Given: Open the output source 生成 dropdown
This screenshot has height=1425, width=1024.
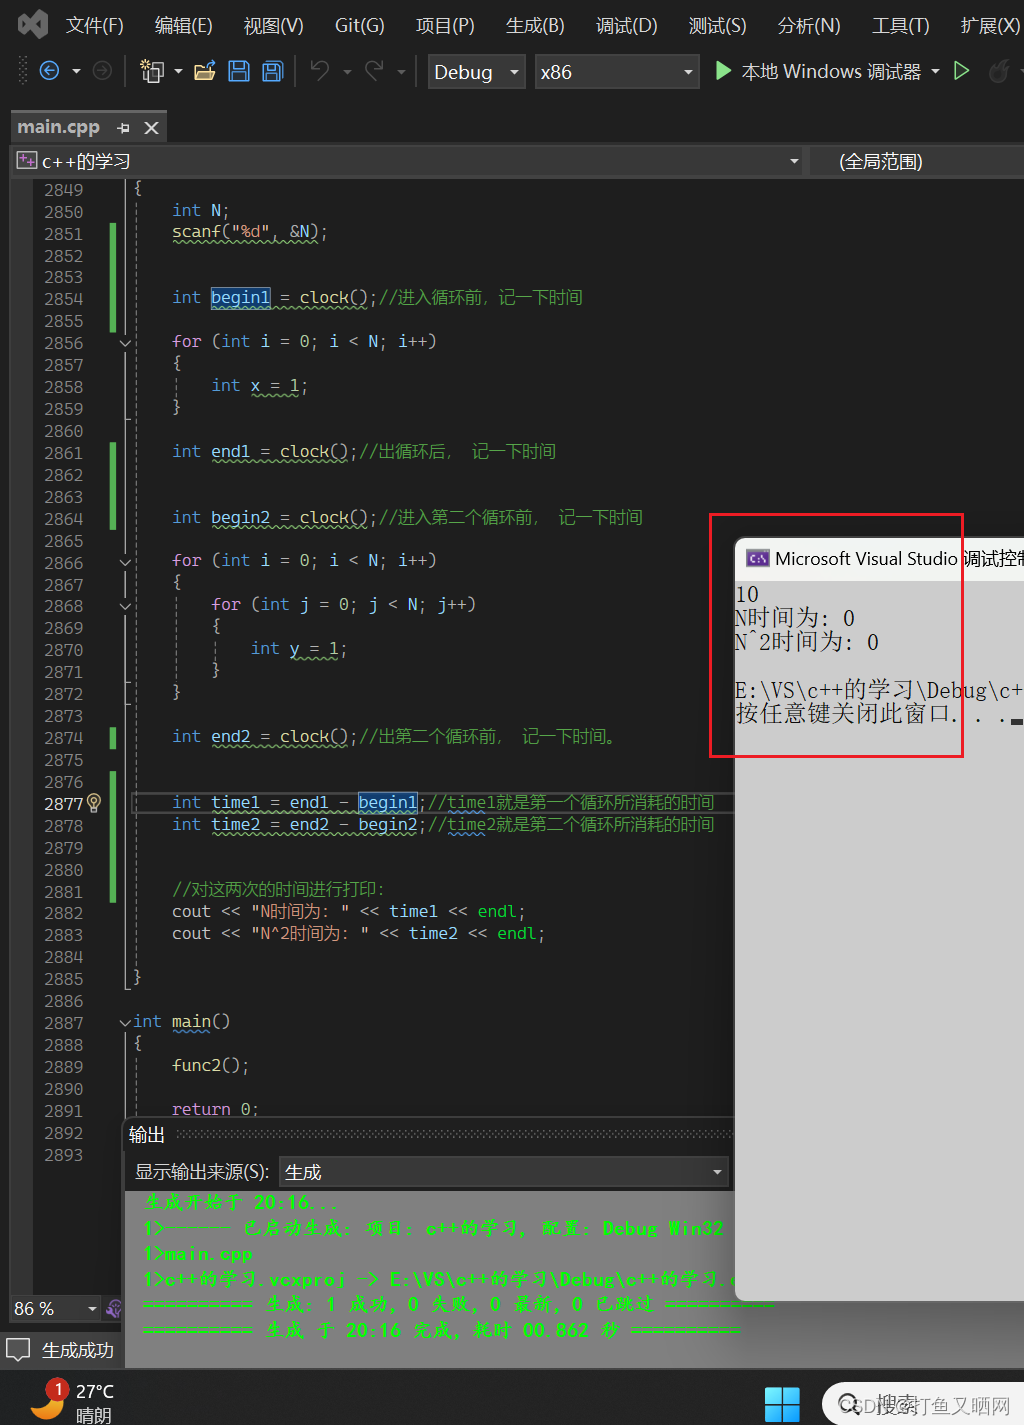Looking at the screenshot, I should 503,1172.
